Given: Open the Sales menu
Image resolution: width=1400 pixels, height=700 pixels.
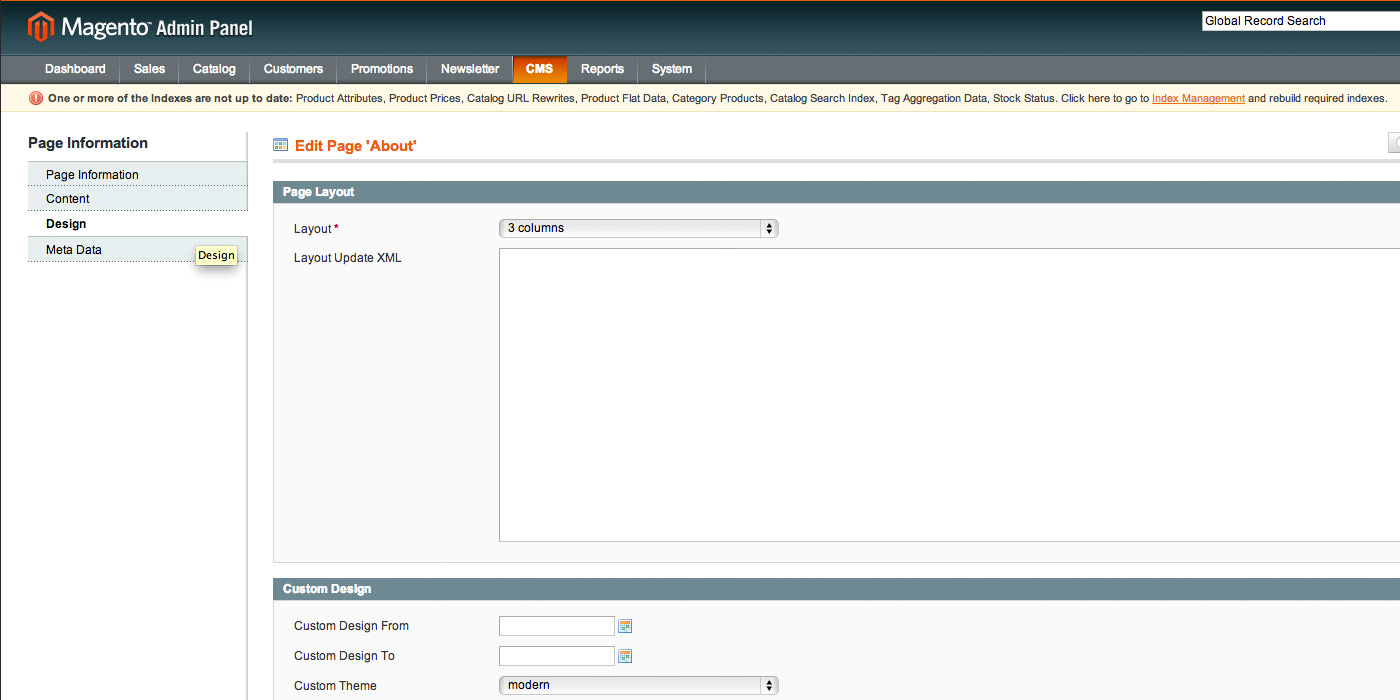Looking at the screenshot, I should point(149,69).
